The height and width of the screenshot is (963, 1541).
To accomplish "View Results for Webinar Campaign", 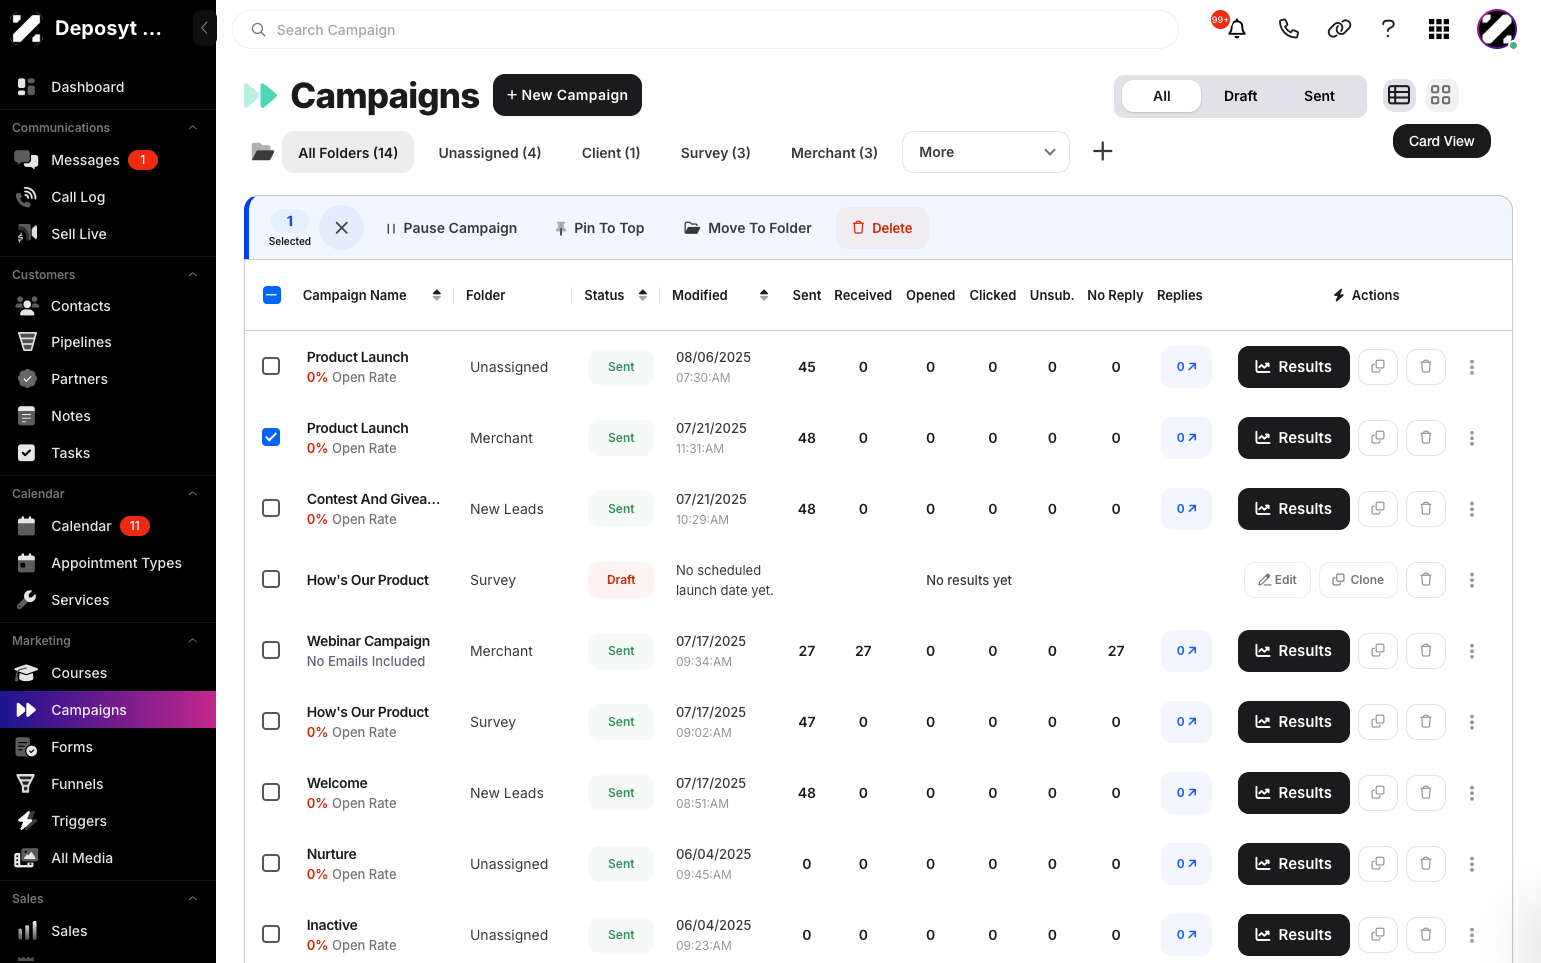I will click(1294, 651).
